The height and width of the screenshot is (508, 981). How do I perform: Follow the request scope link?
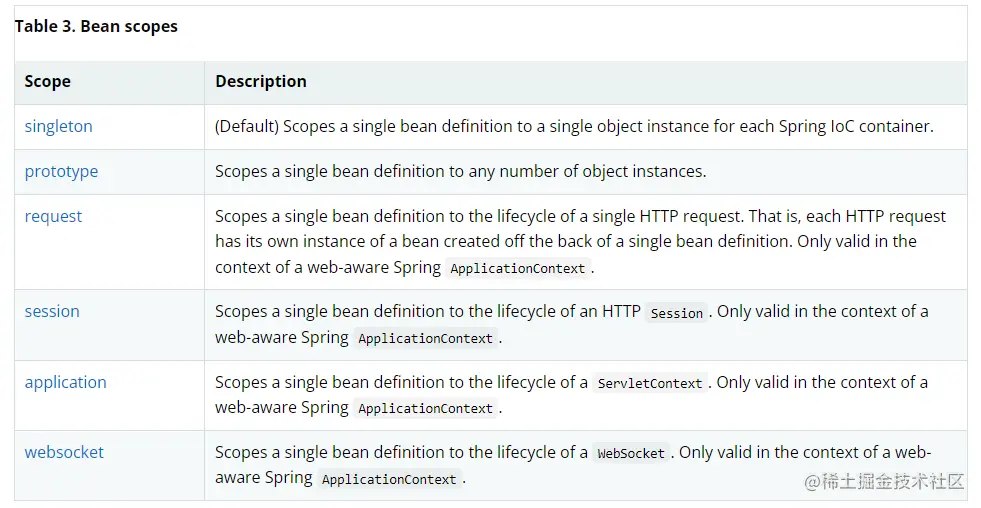(53, 216)
